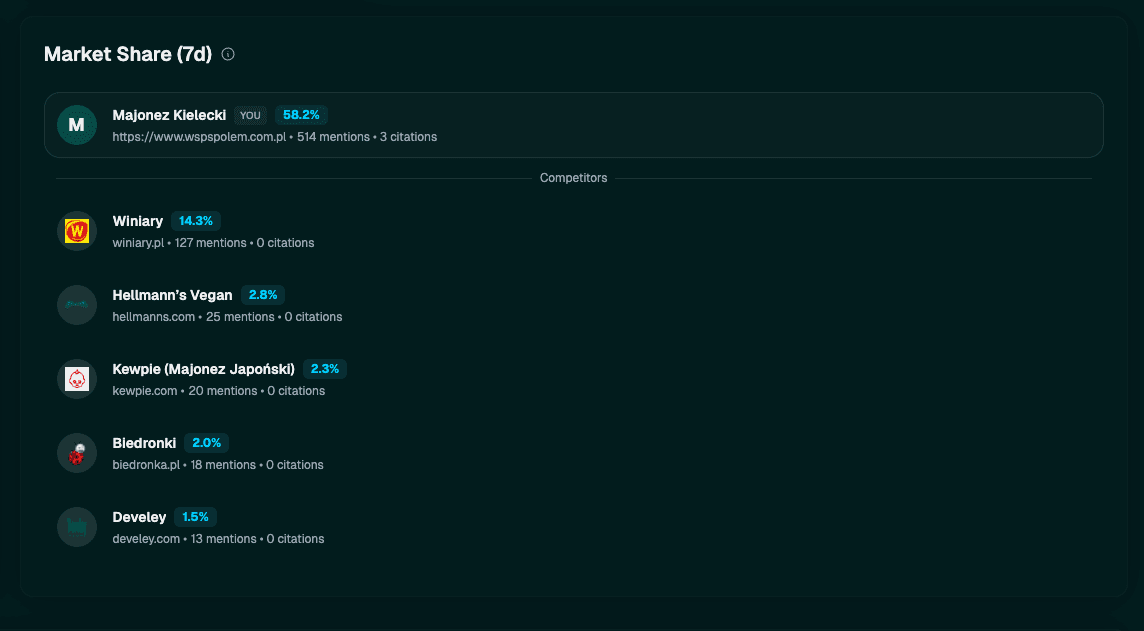Screen dimensions: 1144x631
Task: Click the Majonez Kielecki brand avatar
Action: [77, 125]
